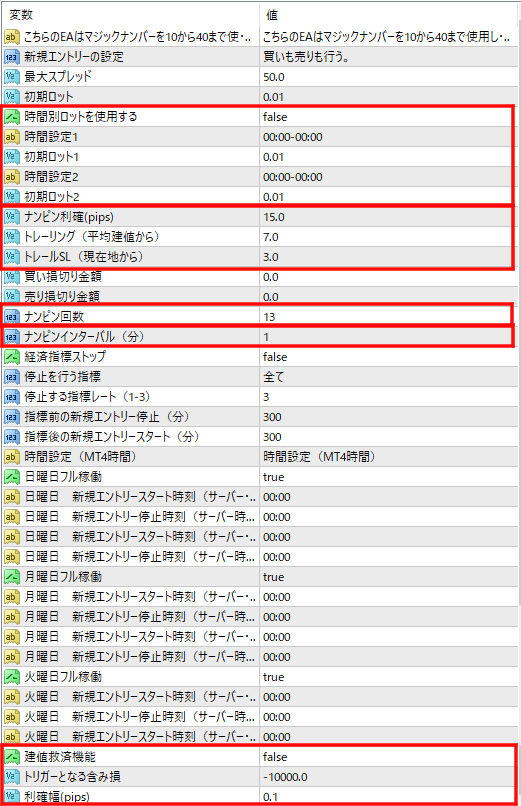This screenshot has height=806, width=521.
Task: Edit the 最大スプレッド value 50.0
Action: pos(274,77)
